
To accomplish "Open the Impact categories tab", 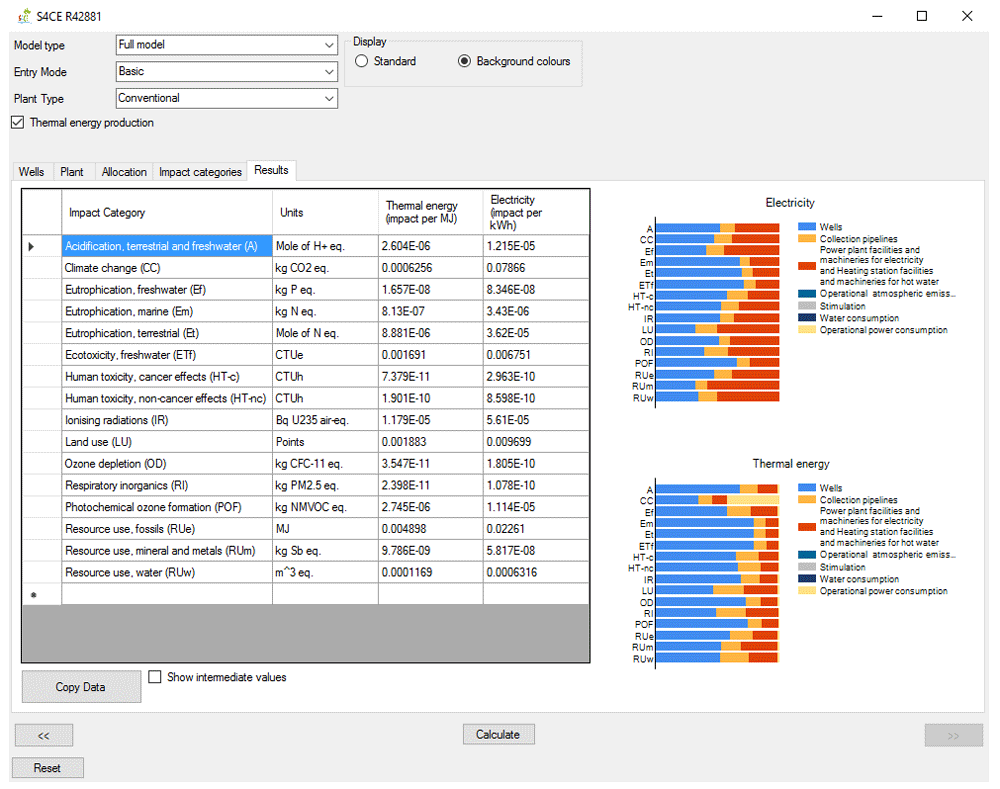I will click(x=200, y=172).
